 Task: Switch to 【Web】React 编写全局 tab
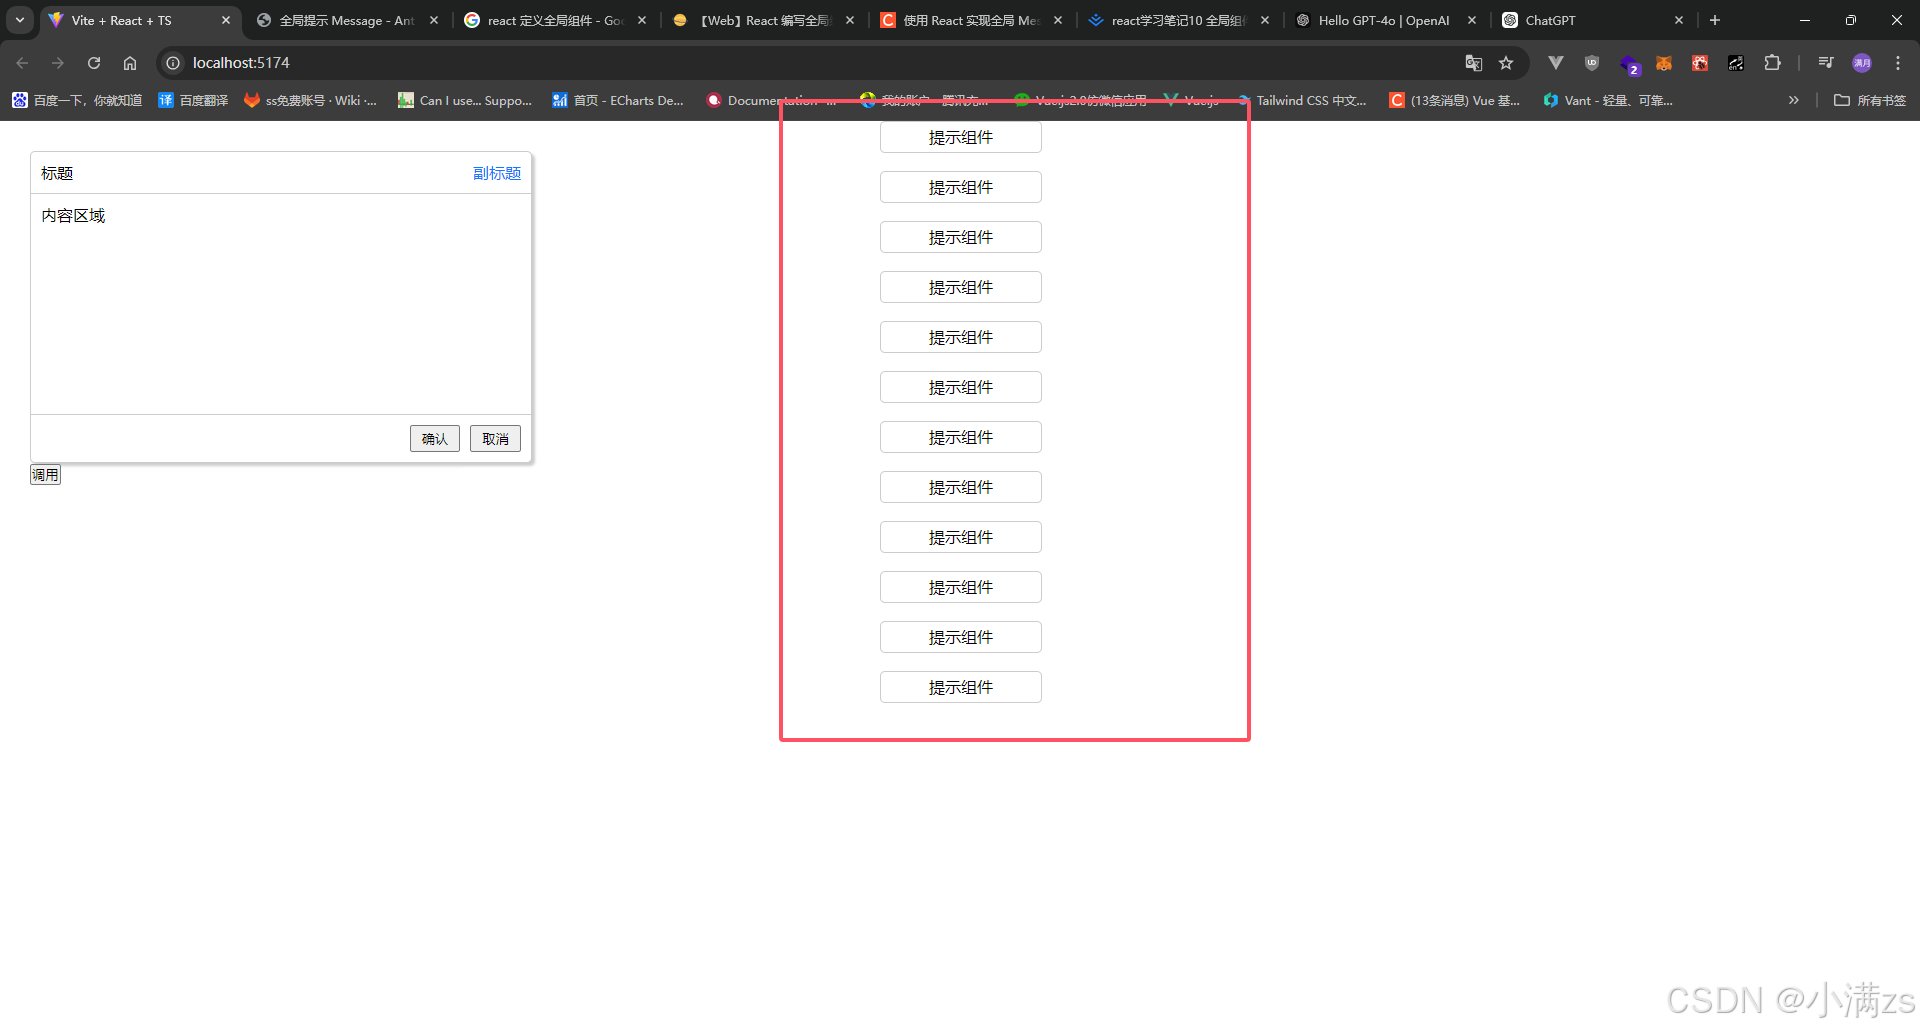click(x=764, y=20)
